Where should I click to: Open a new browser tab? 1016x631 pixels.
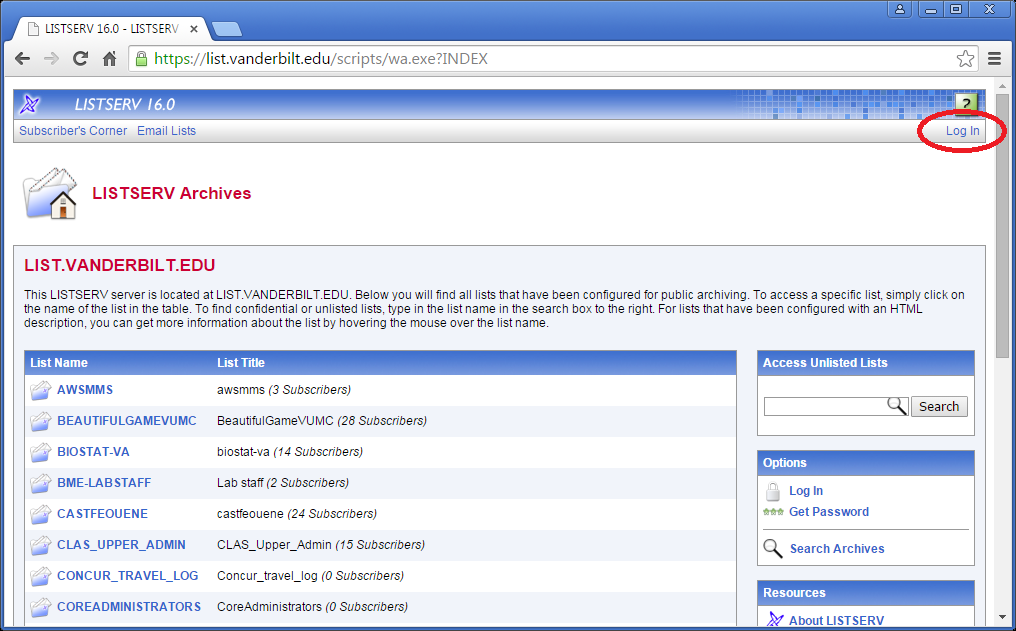pyautogui.click(x=226, y=29)
